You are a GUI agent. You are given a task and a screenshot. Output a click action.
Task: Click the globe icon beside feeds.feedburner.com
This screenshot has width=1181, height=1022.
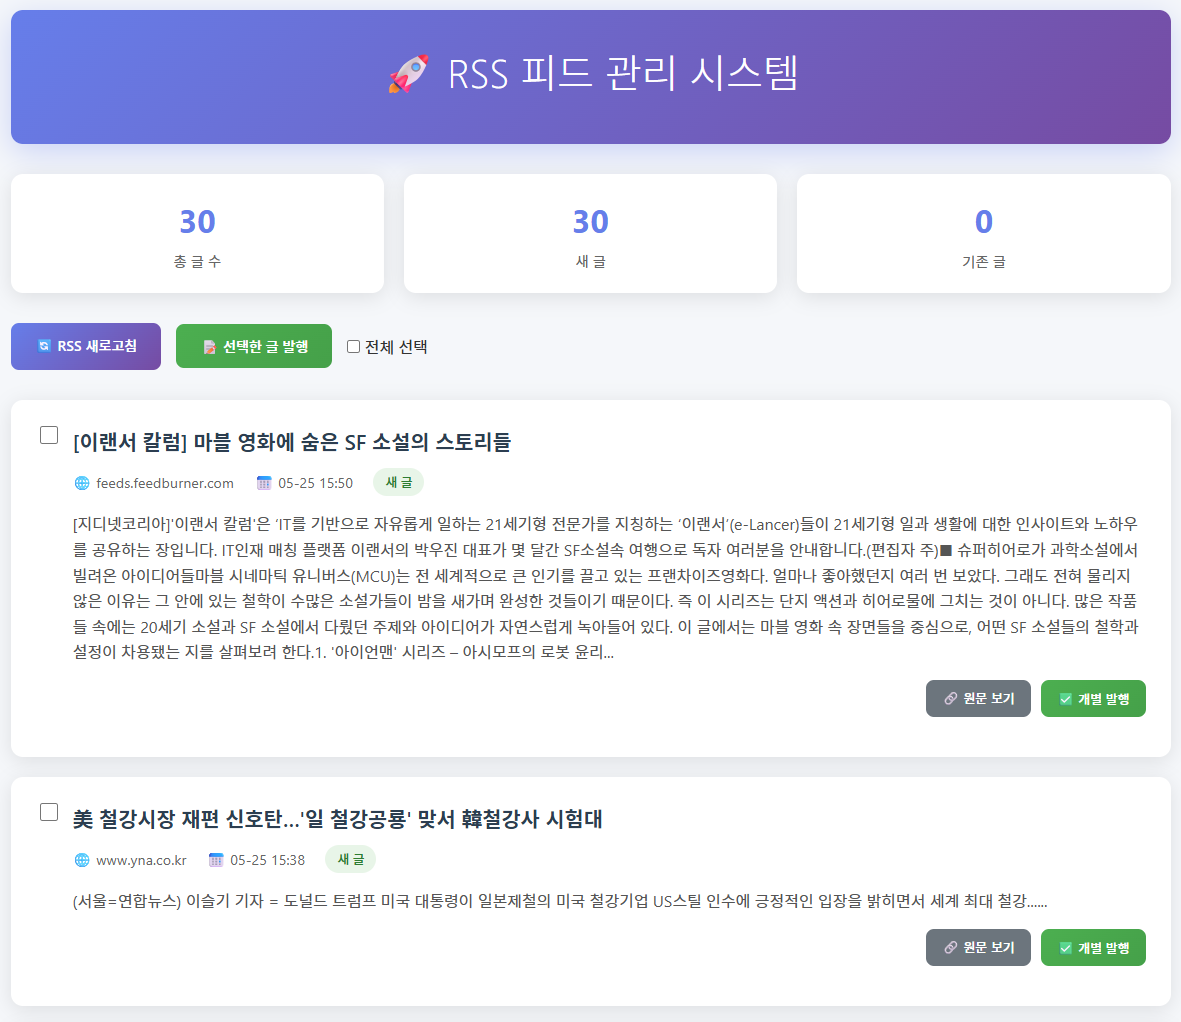pyautogui.click(x=82, y=483)
